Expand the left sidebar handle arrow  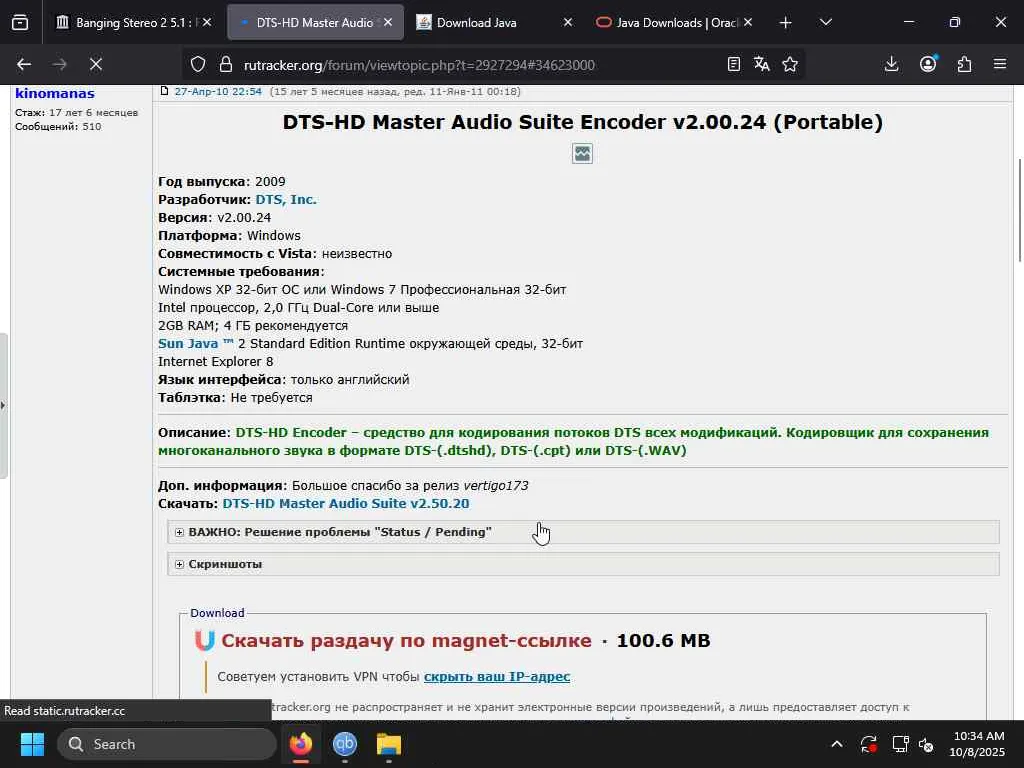coord(3,406)
